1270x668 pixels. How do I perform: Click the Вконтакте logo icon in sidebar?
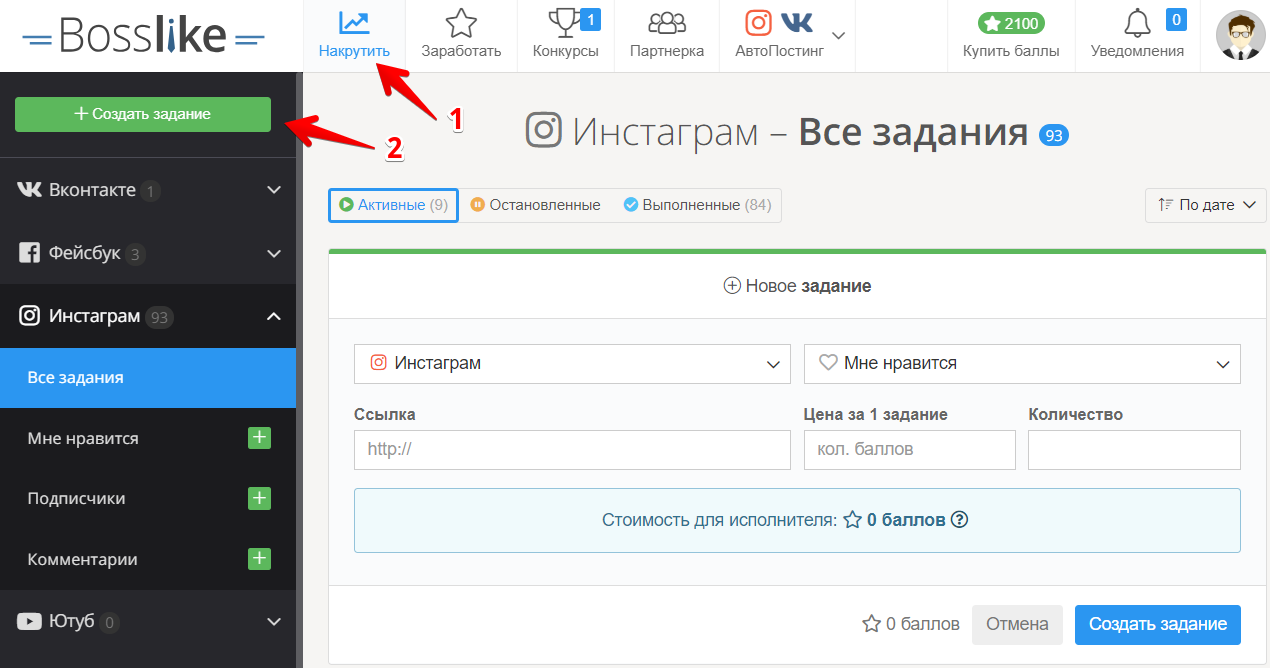coord(30,190)
